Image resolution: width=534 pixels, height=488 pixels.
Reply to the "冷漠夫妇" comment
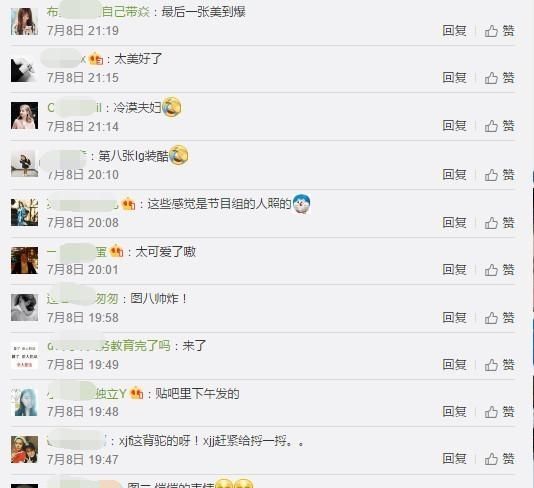(454, 126)
